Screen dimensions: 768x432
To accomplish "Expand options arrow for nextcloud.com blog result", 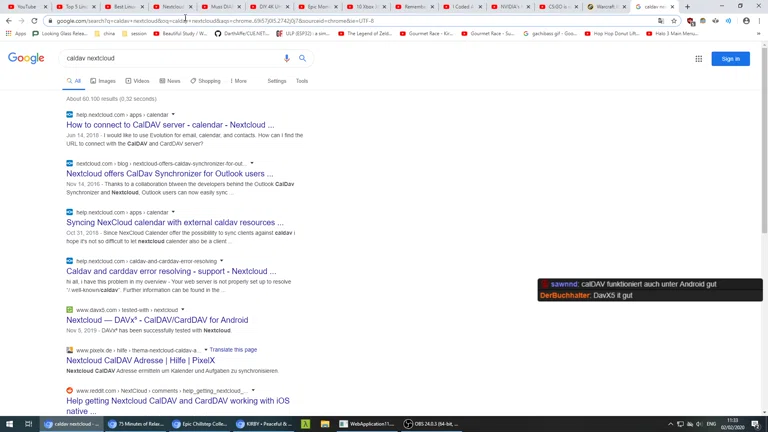I will 252,163.
